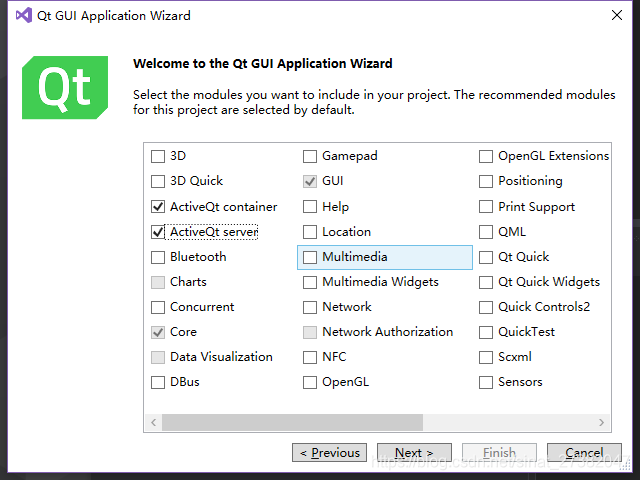This screenshot has width=640, height=480.
Task: Enable the Print Support module
Action: [x=486, y=207]
